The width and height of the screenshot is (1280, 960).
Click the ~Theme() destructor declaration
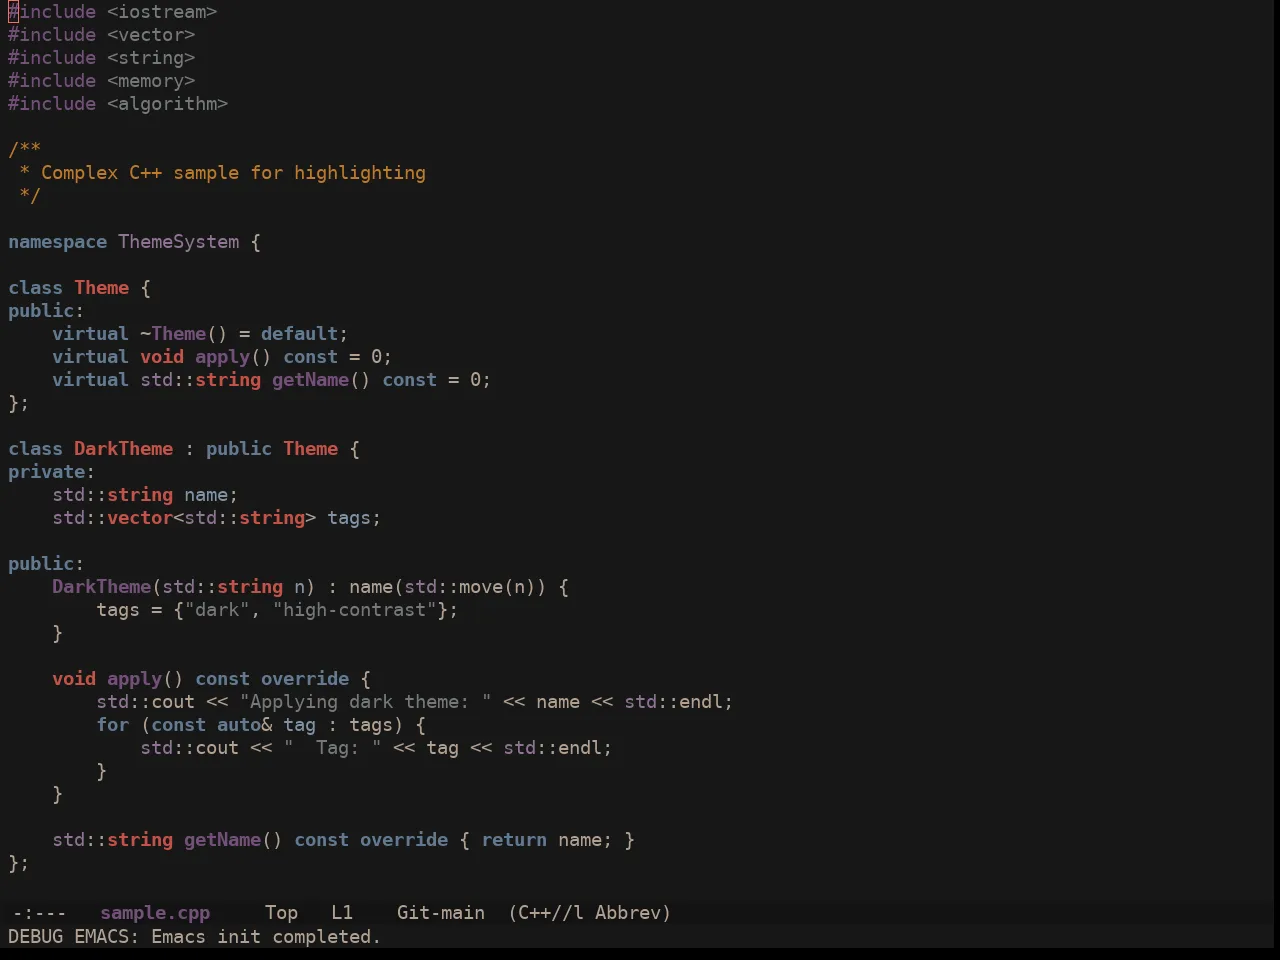(x=184, y=334)
